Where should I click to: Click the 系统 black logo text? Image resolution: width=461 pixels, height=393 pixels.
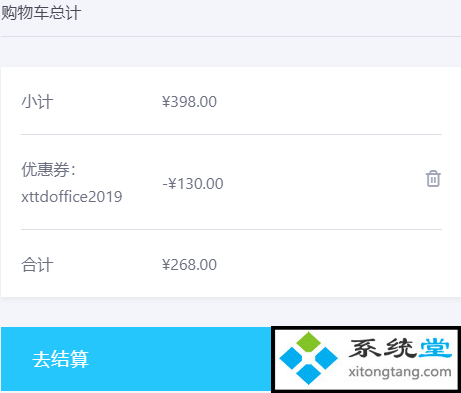click(x=381, y=348)
